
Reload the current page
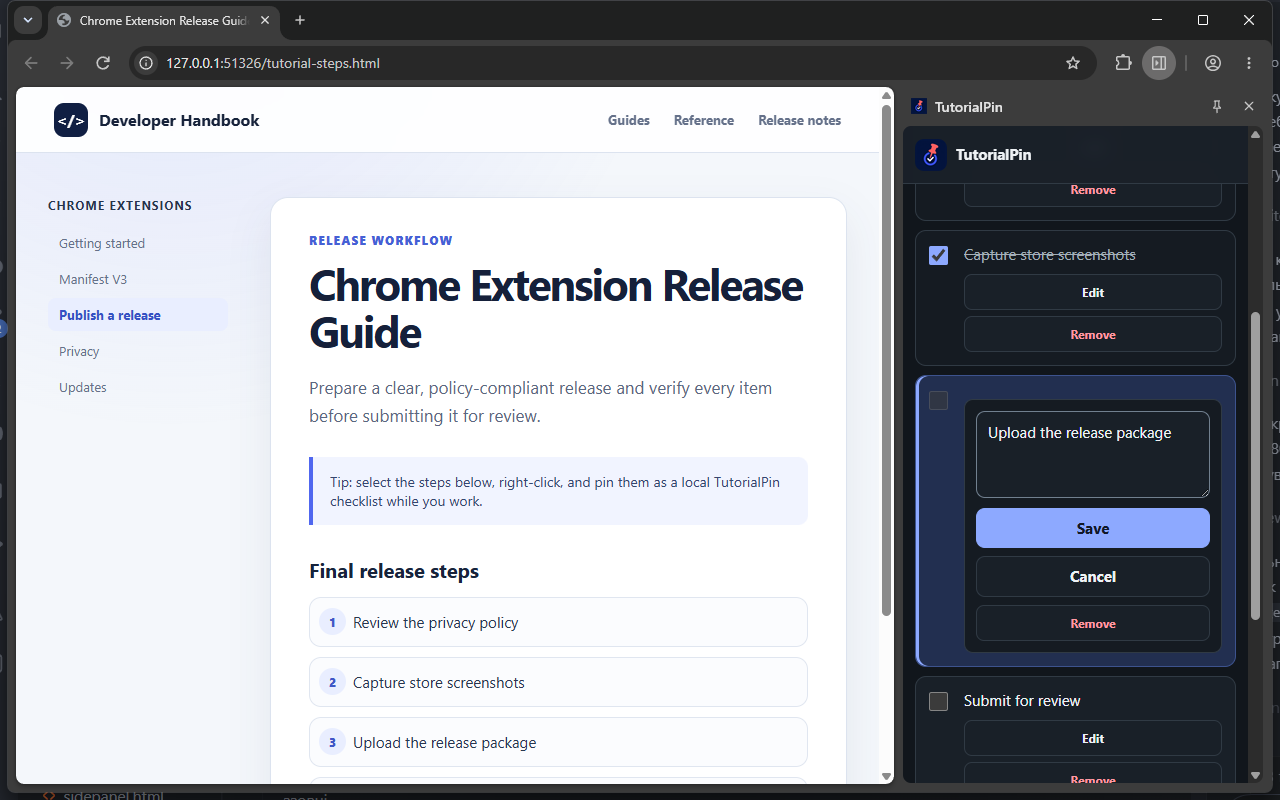pyautogui.click(x=103, y=63)
